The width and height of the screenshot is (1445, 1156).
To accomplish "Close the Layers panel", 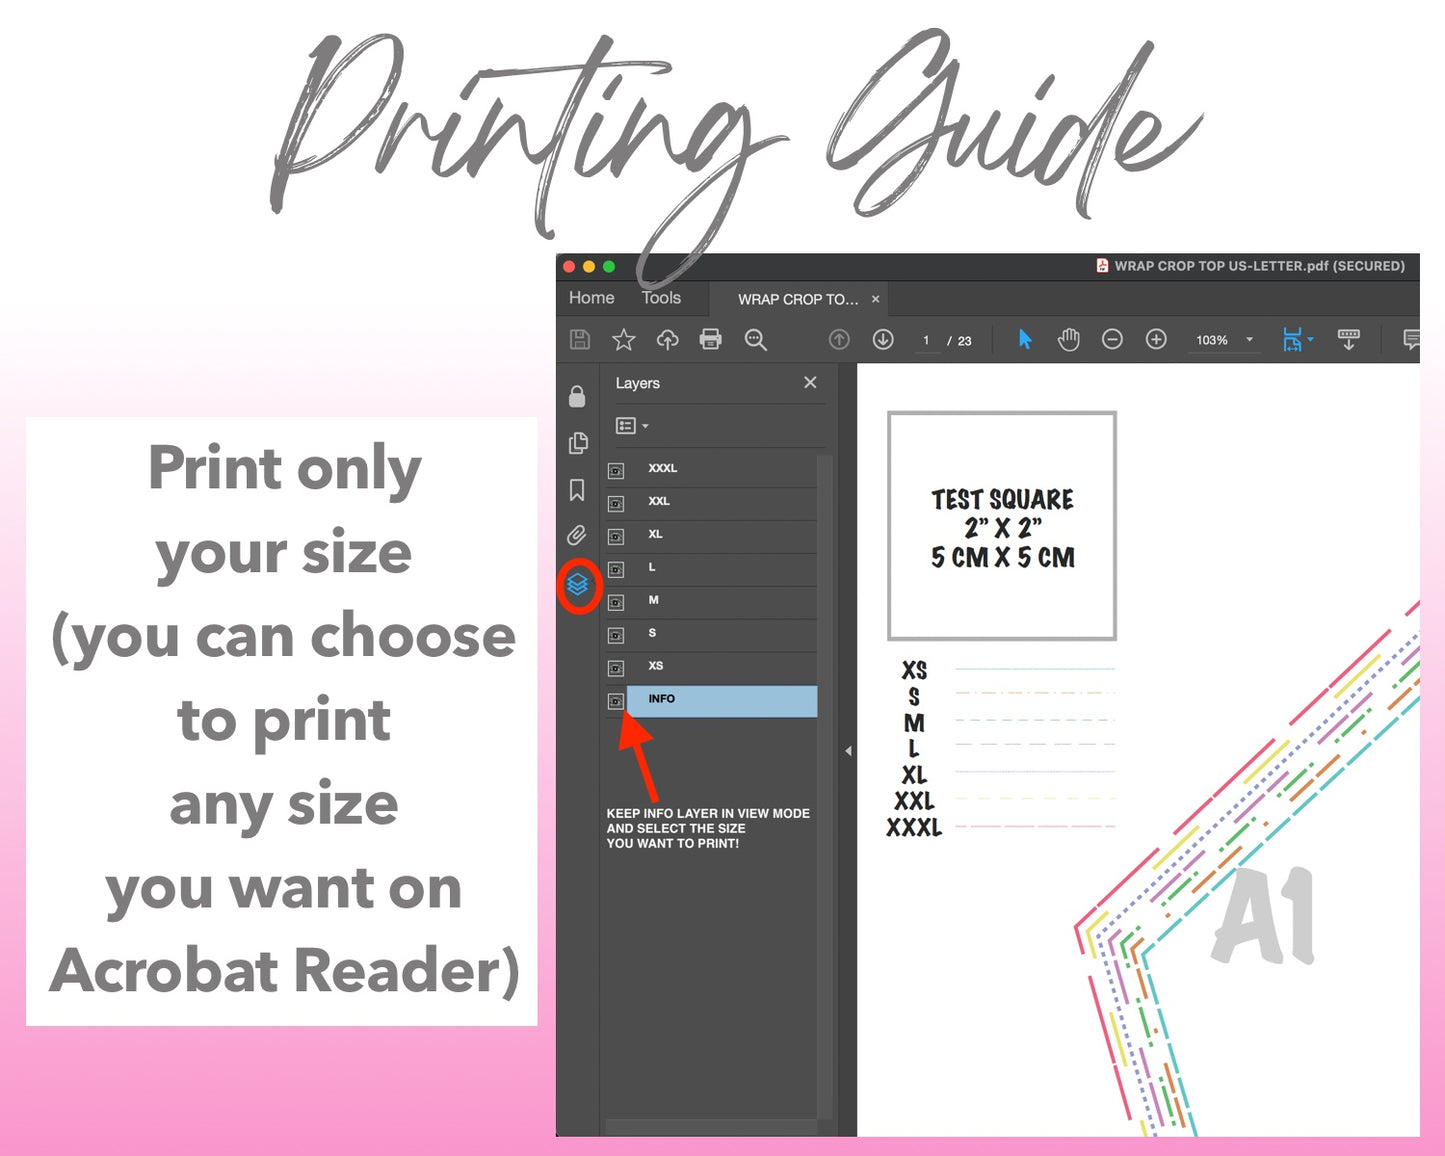I will point(810,383).
